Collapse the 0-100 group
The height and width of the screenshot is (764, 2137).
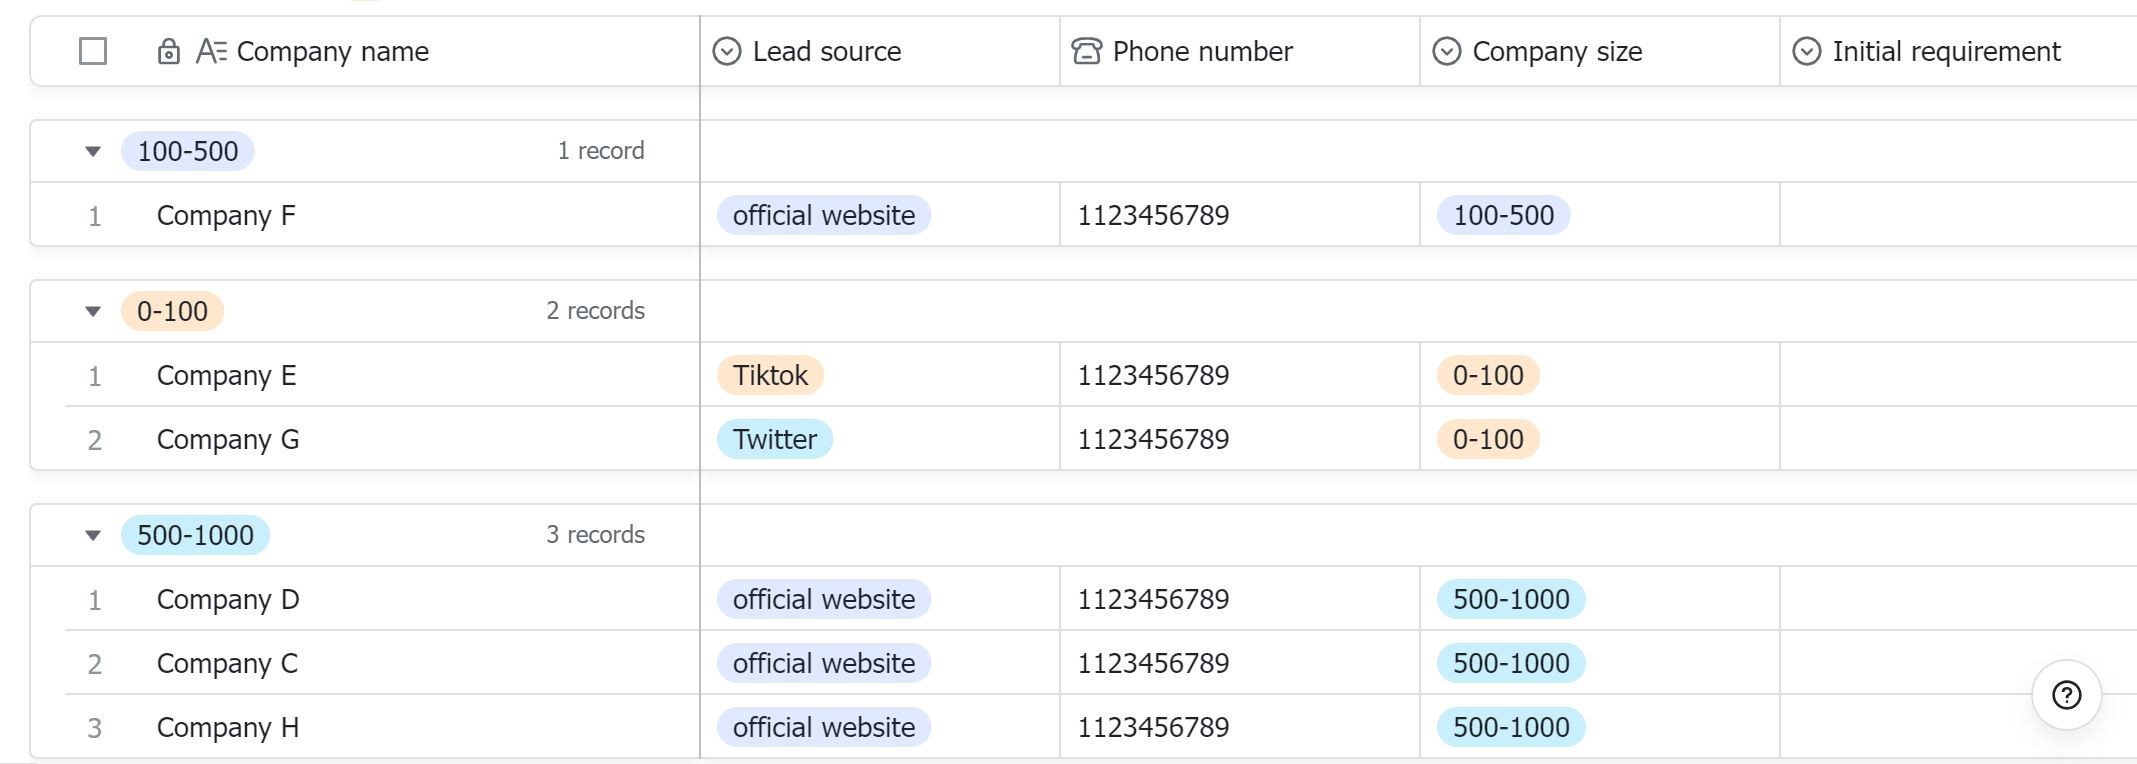tap(93, 312)
